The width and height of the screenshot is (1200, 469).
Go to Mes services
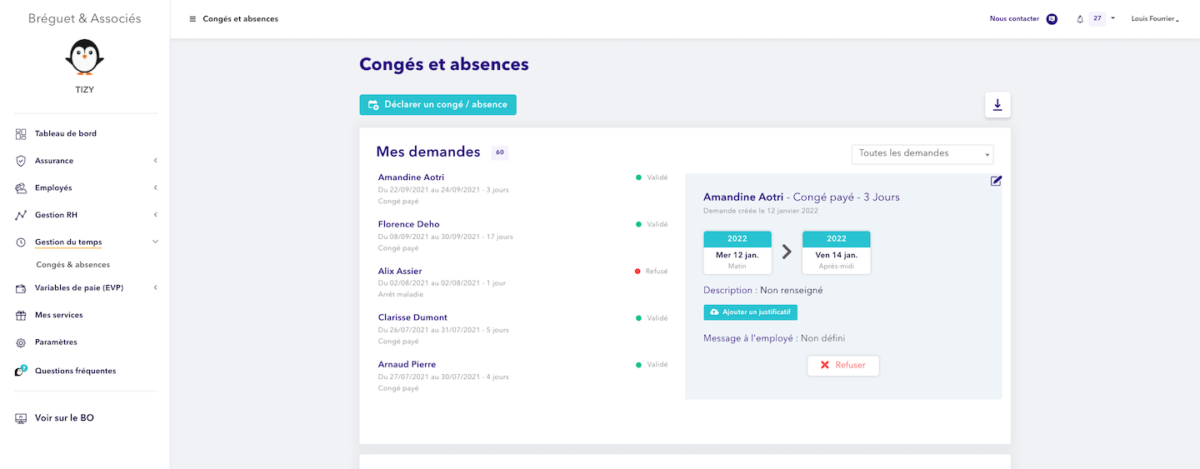58,315
